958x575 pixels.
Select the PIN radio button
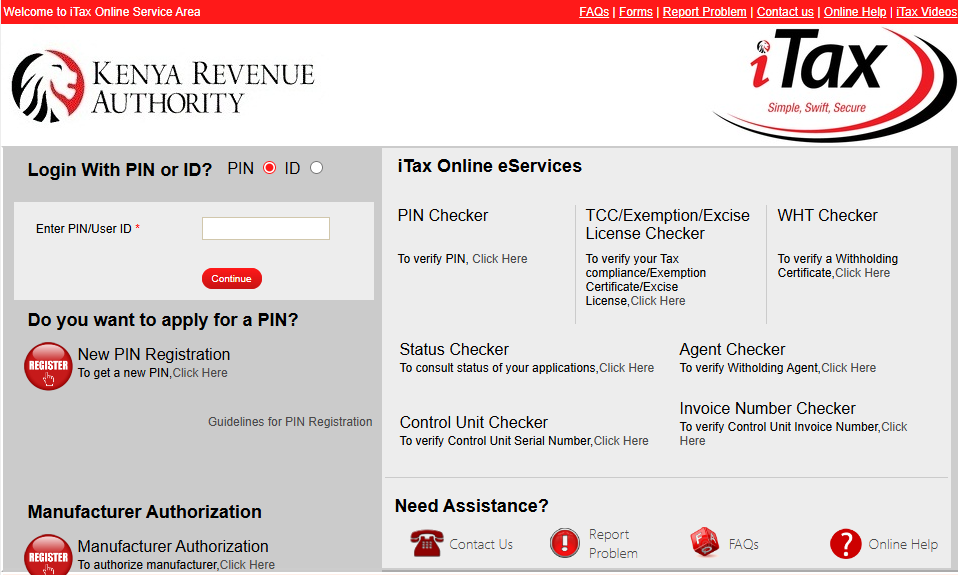click(x=269, y=168)
